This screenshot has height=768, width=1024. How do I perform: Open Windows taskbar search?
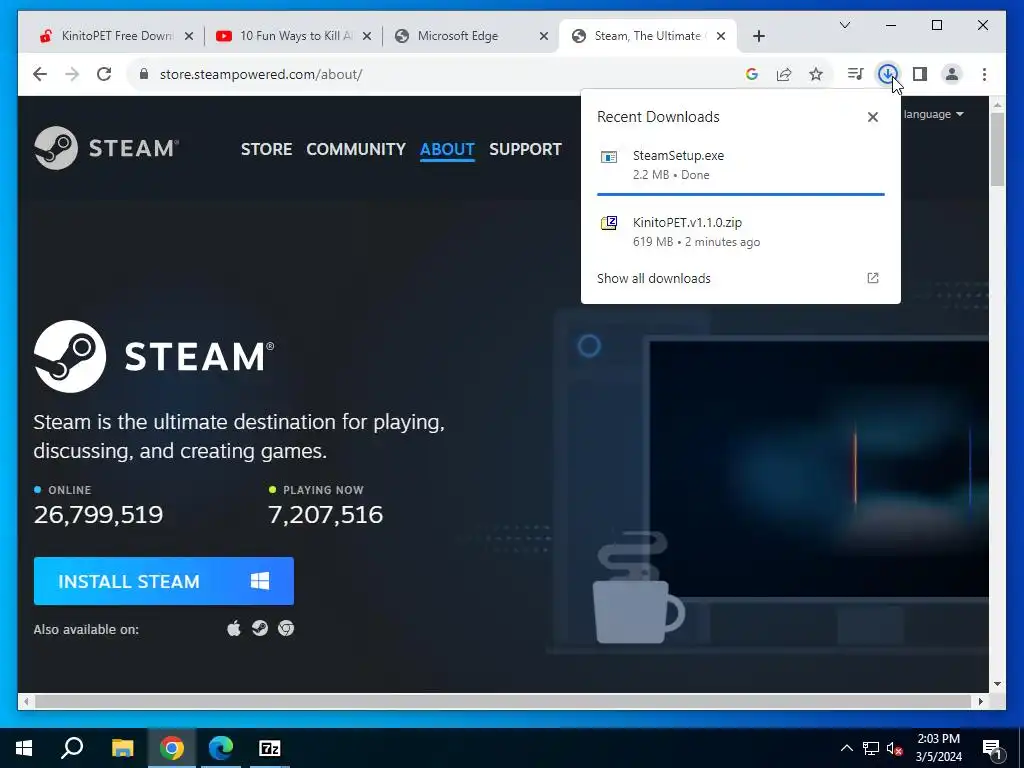click(72, 748)
